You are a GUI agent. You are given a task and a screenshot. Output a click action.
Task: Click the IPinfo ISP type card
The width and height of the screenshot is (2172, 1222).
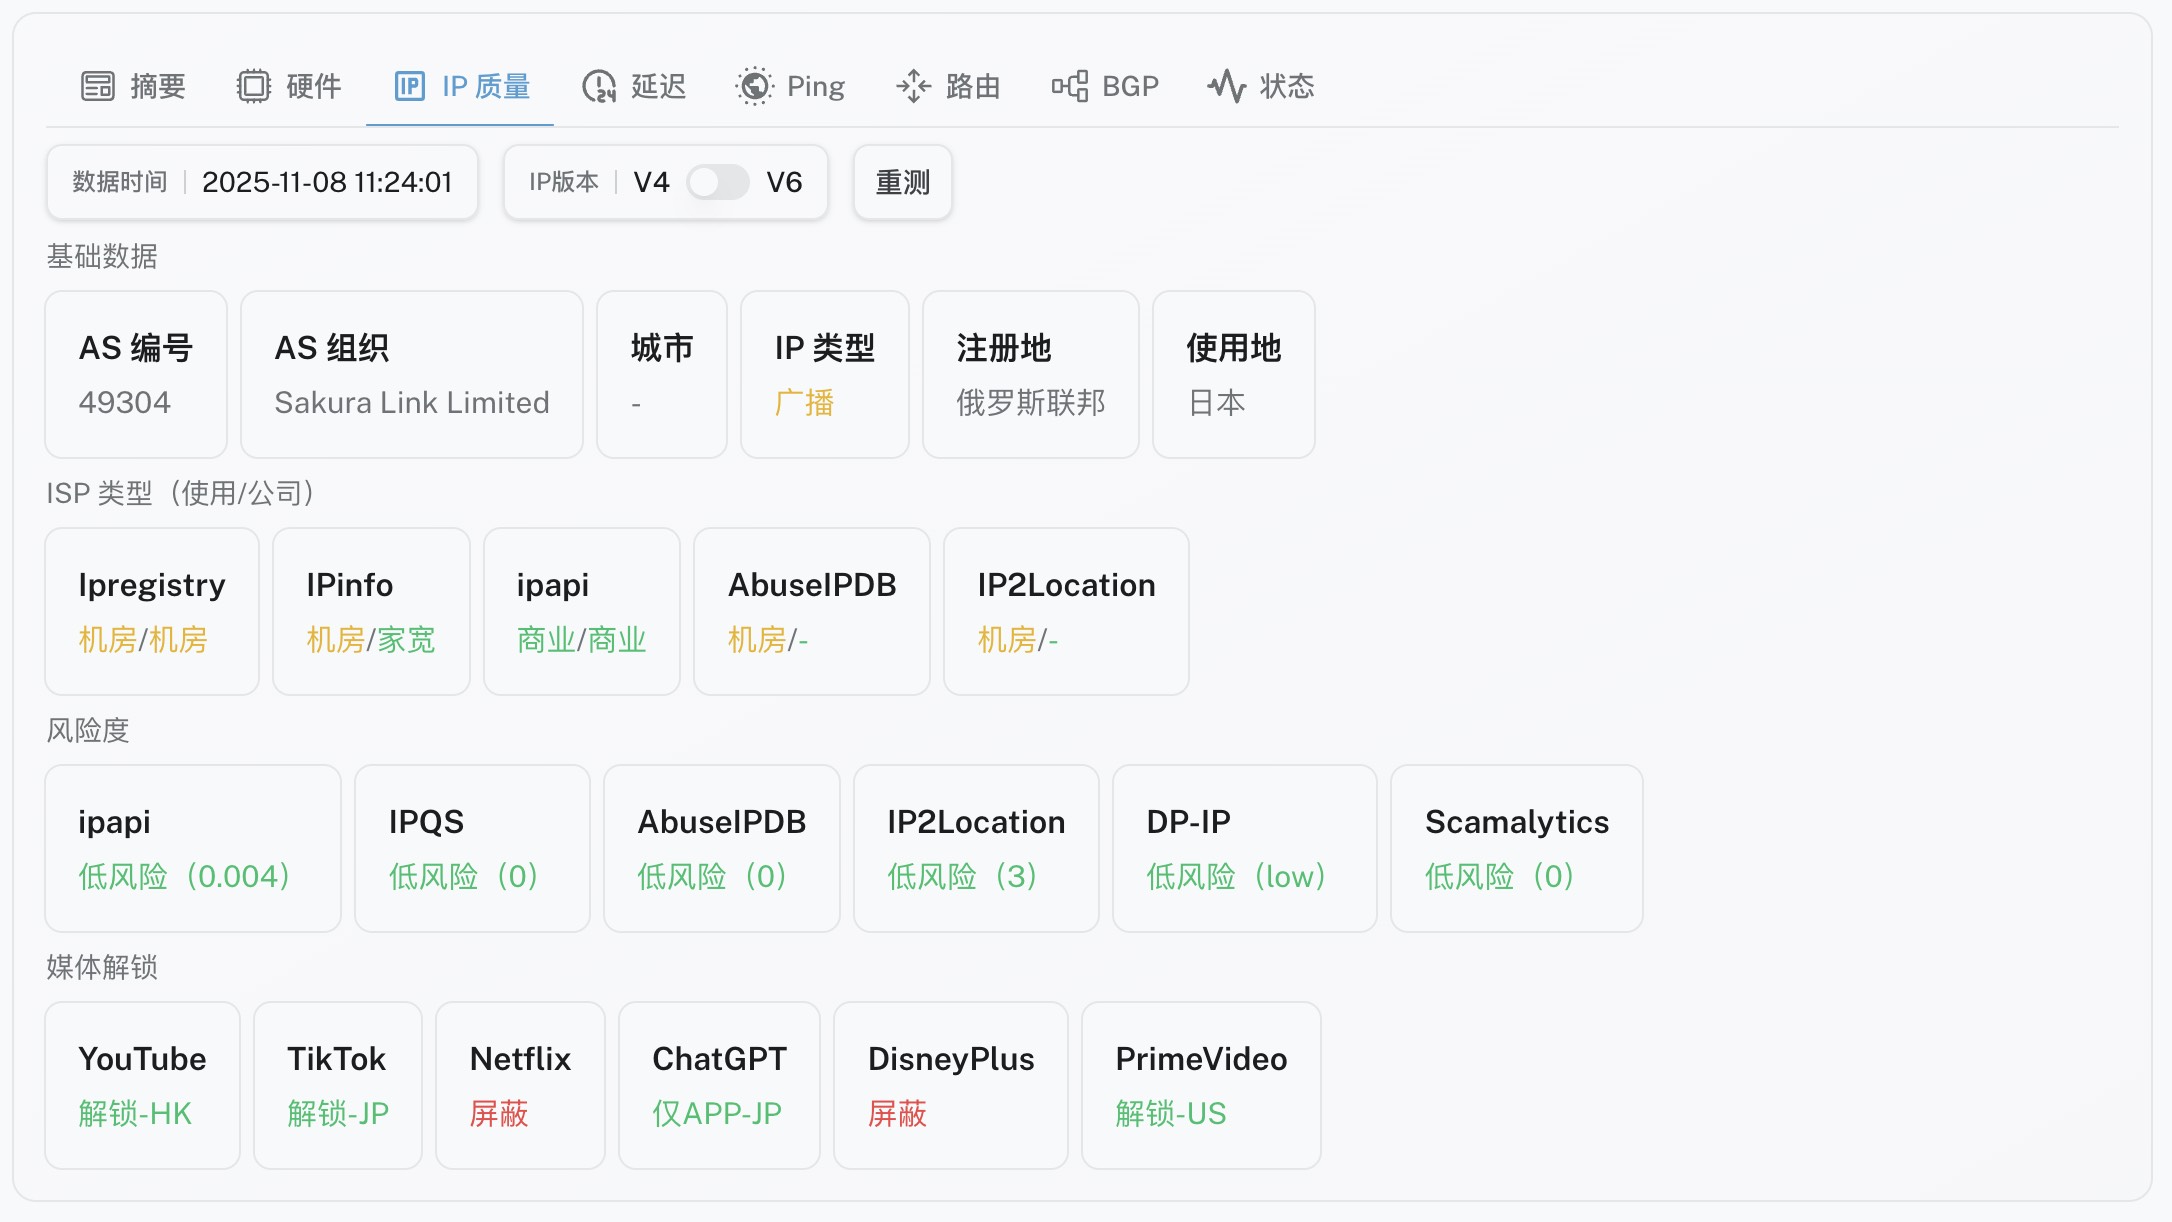pos(371,611)
